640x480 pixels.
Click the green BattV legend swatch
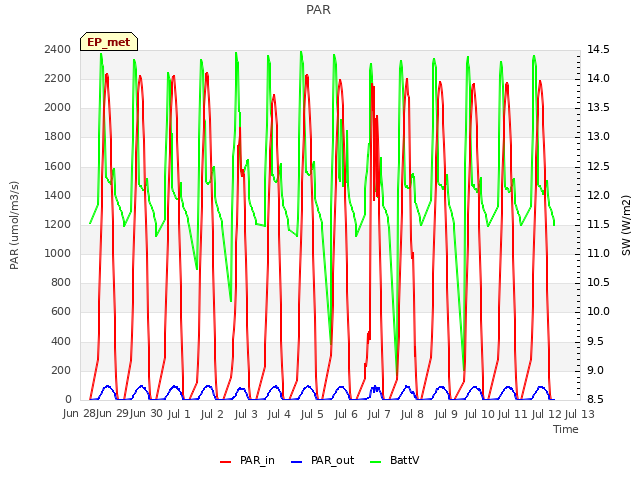click(x=376, y=462)
